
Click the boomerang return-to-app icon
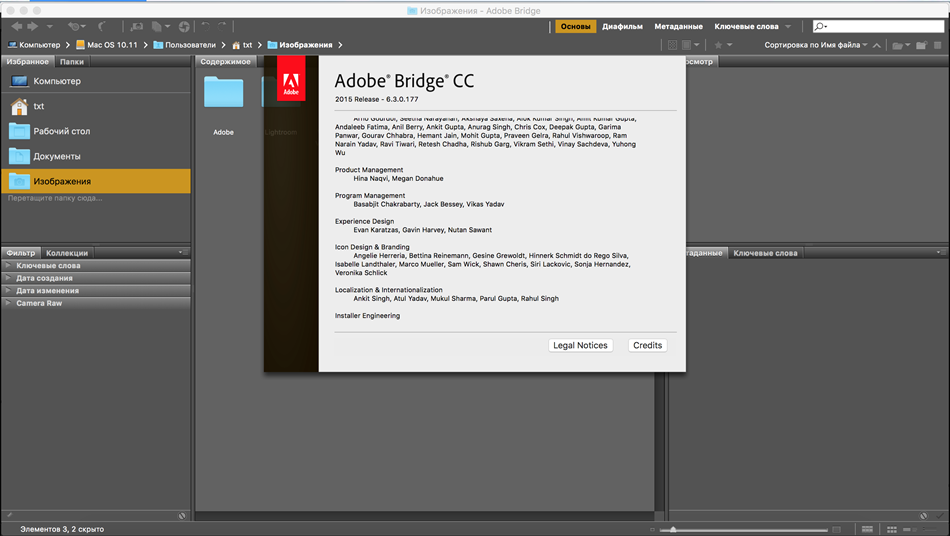pyautogui.click(x=102, y=27)
